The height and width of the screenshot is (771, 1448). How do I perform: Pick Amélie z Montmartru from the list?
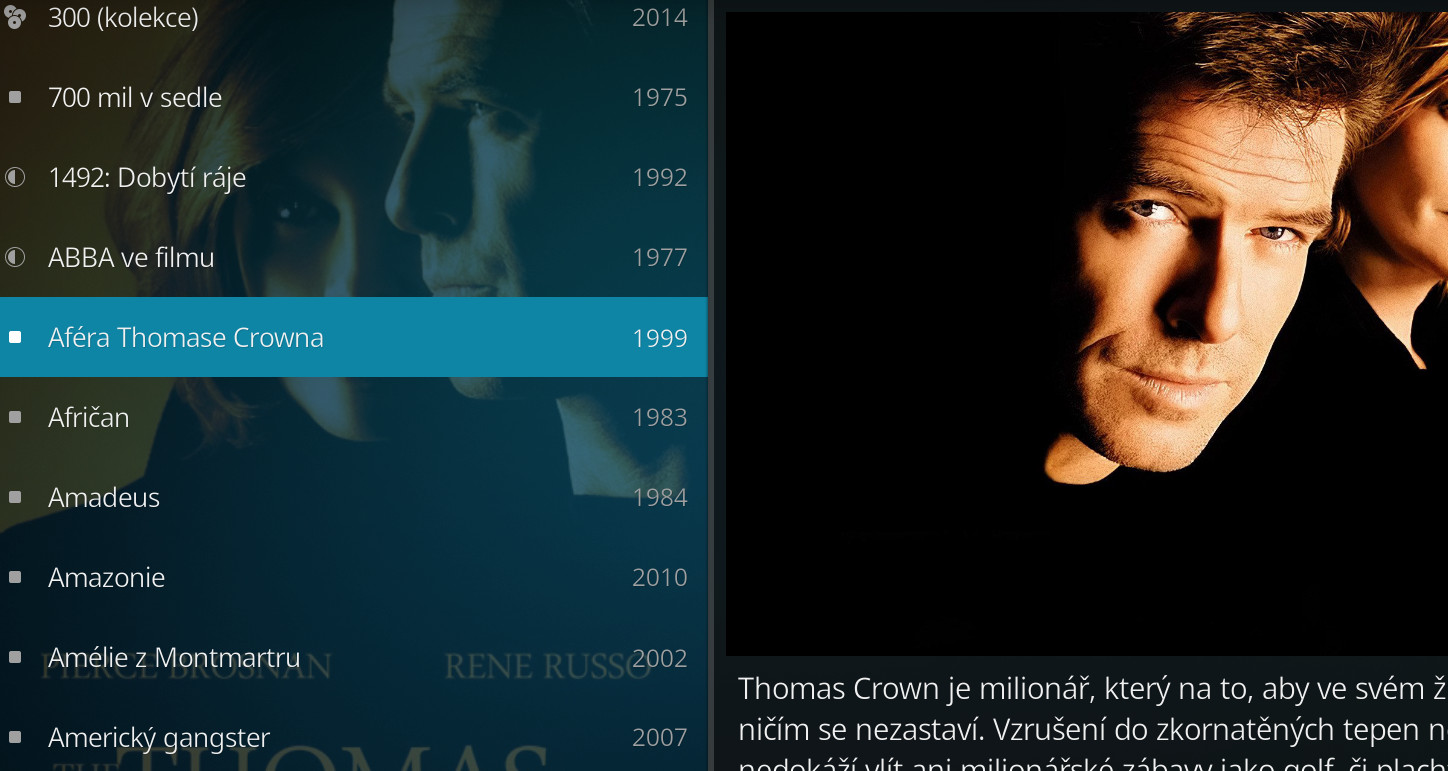click(x=353, y=657)
